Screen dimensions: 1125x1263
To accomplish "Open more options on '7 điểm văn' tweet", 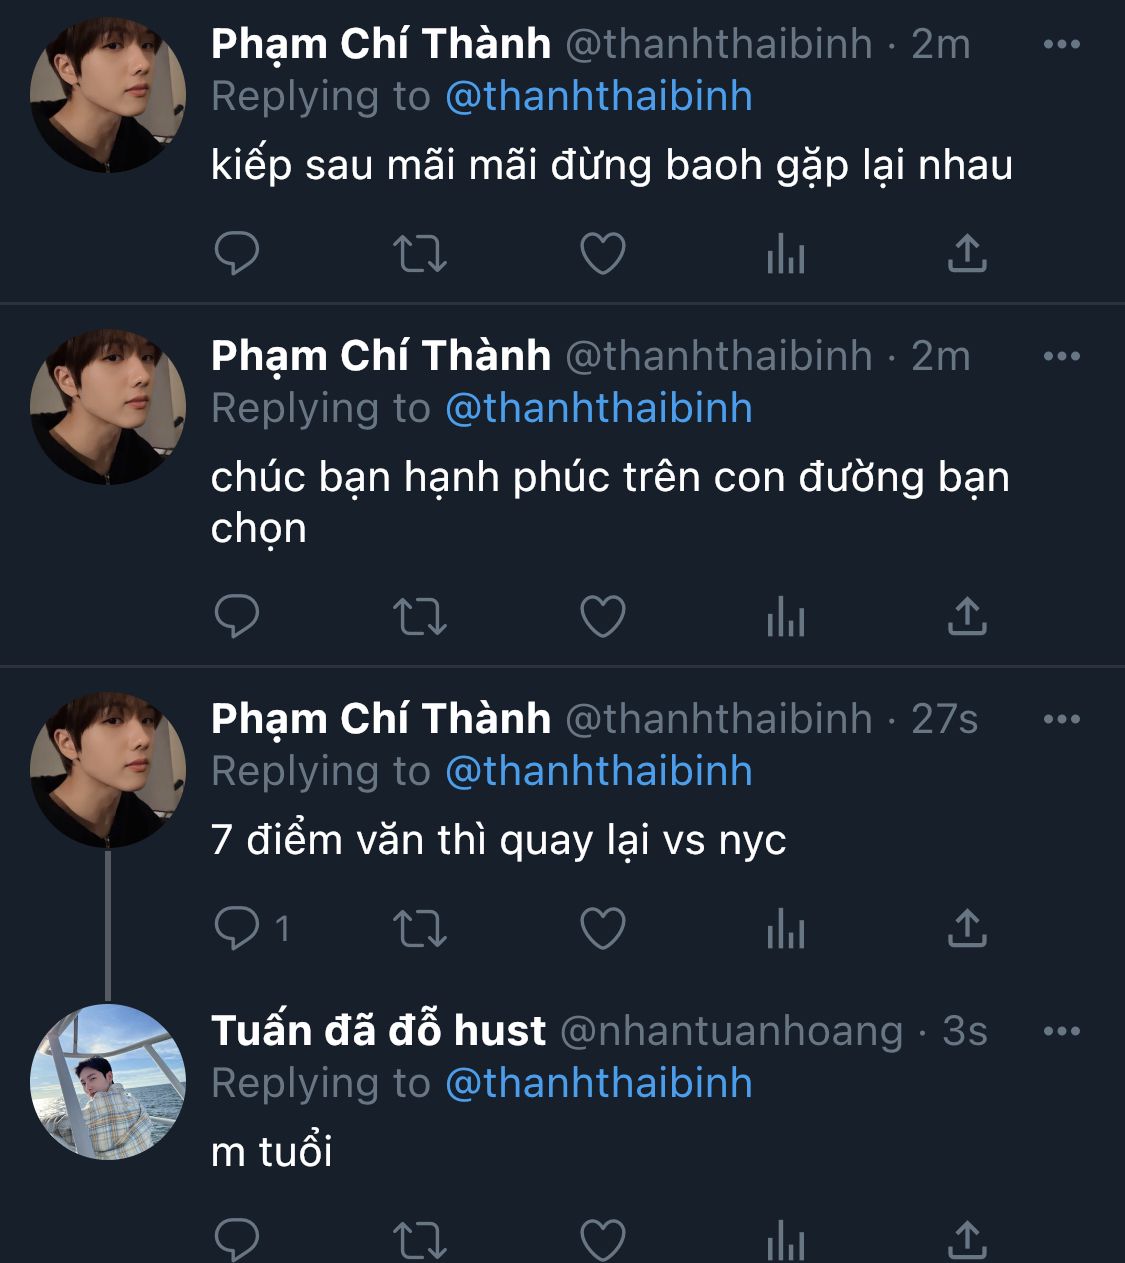I will tap(1061, 719).
